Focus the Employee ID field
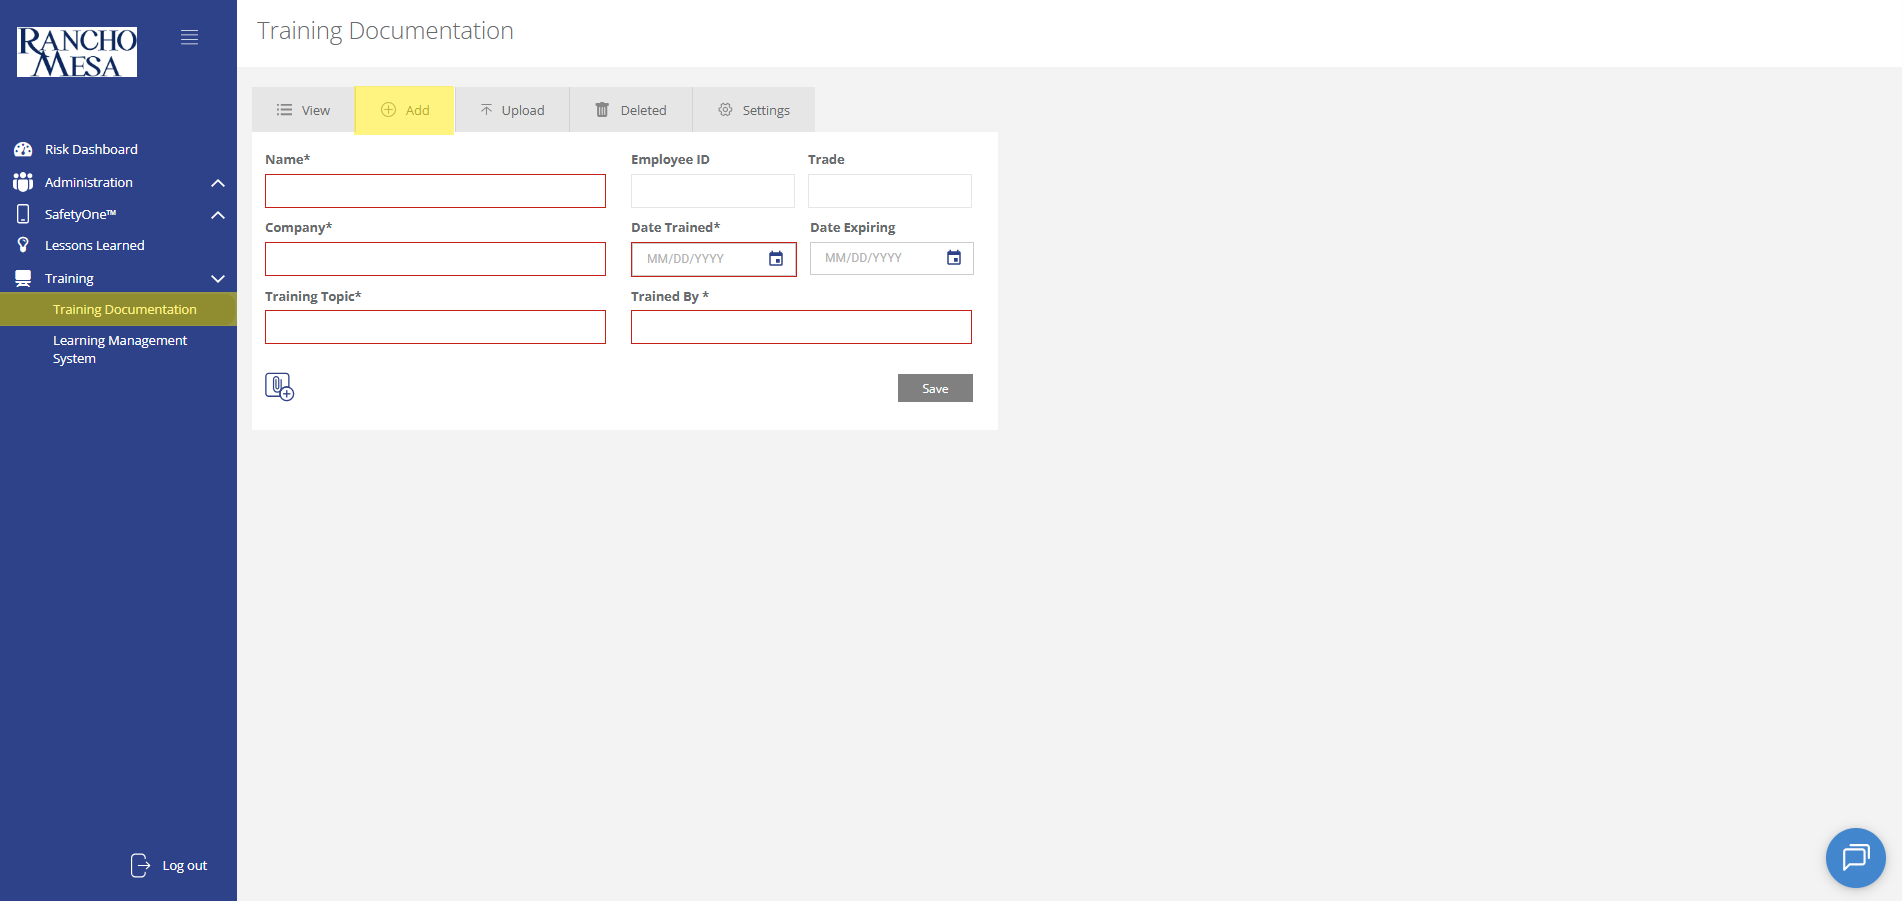The width and height of the screenshot is (1903, 901). pos(713,191)
